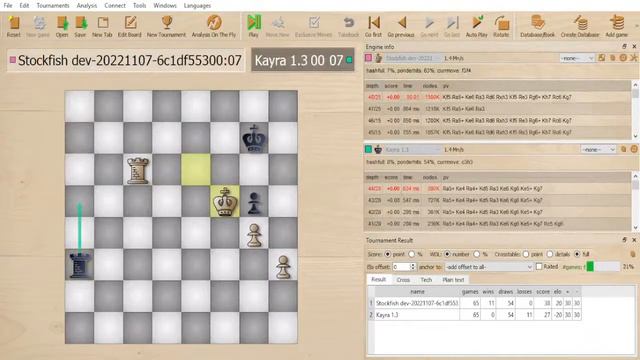This screenshot has width=640, height=360.
Task: Click the Exclusive Moves toolbar icon
Action: point(313,26)
